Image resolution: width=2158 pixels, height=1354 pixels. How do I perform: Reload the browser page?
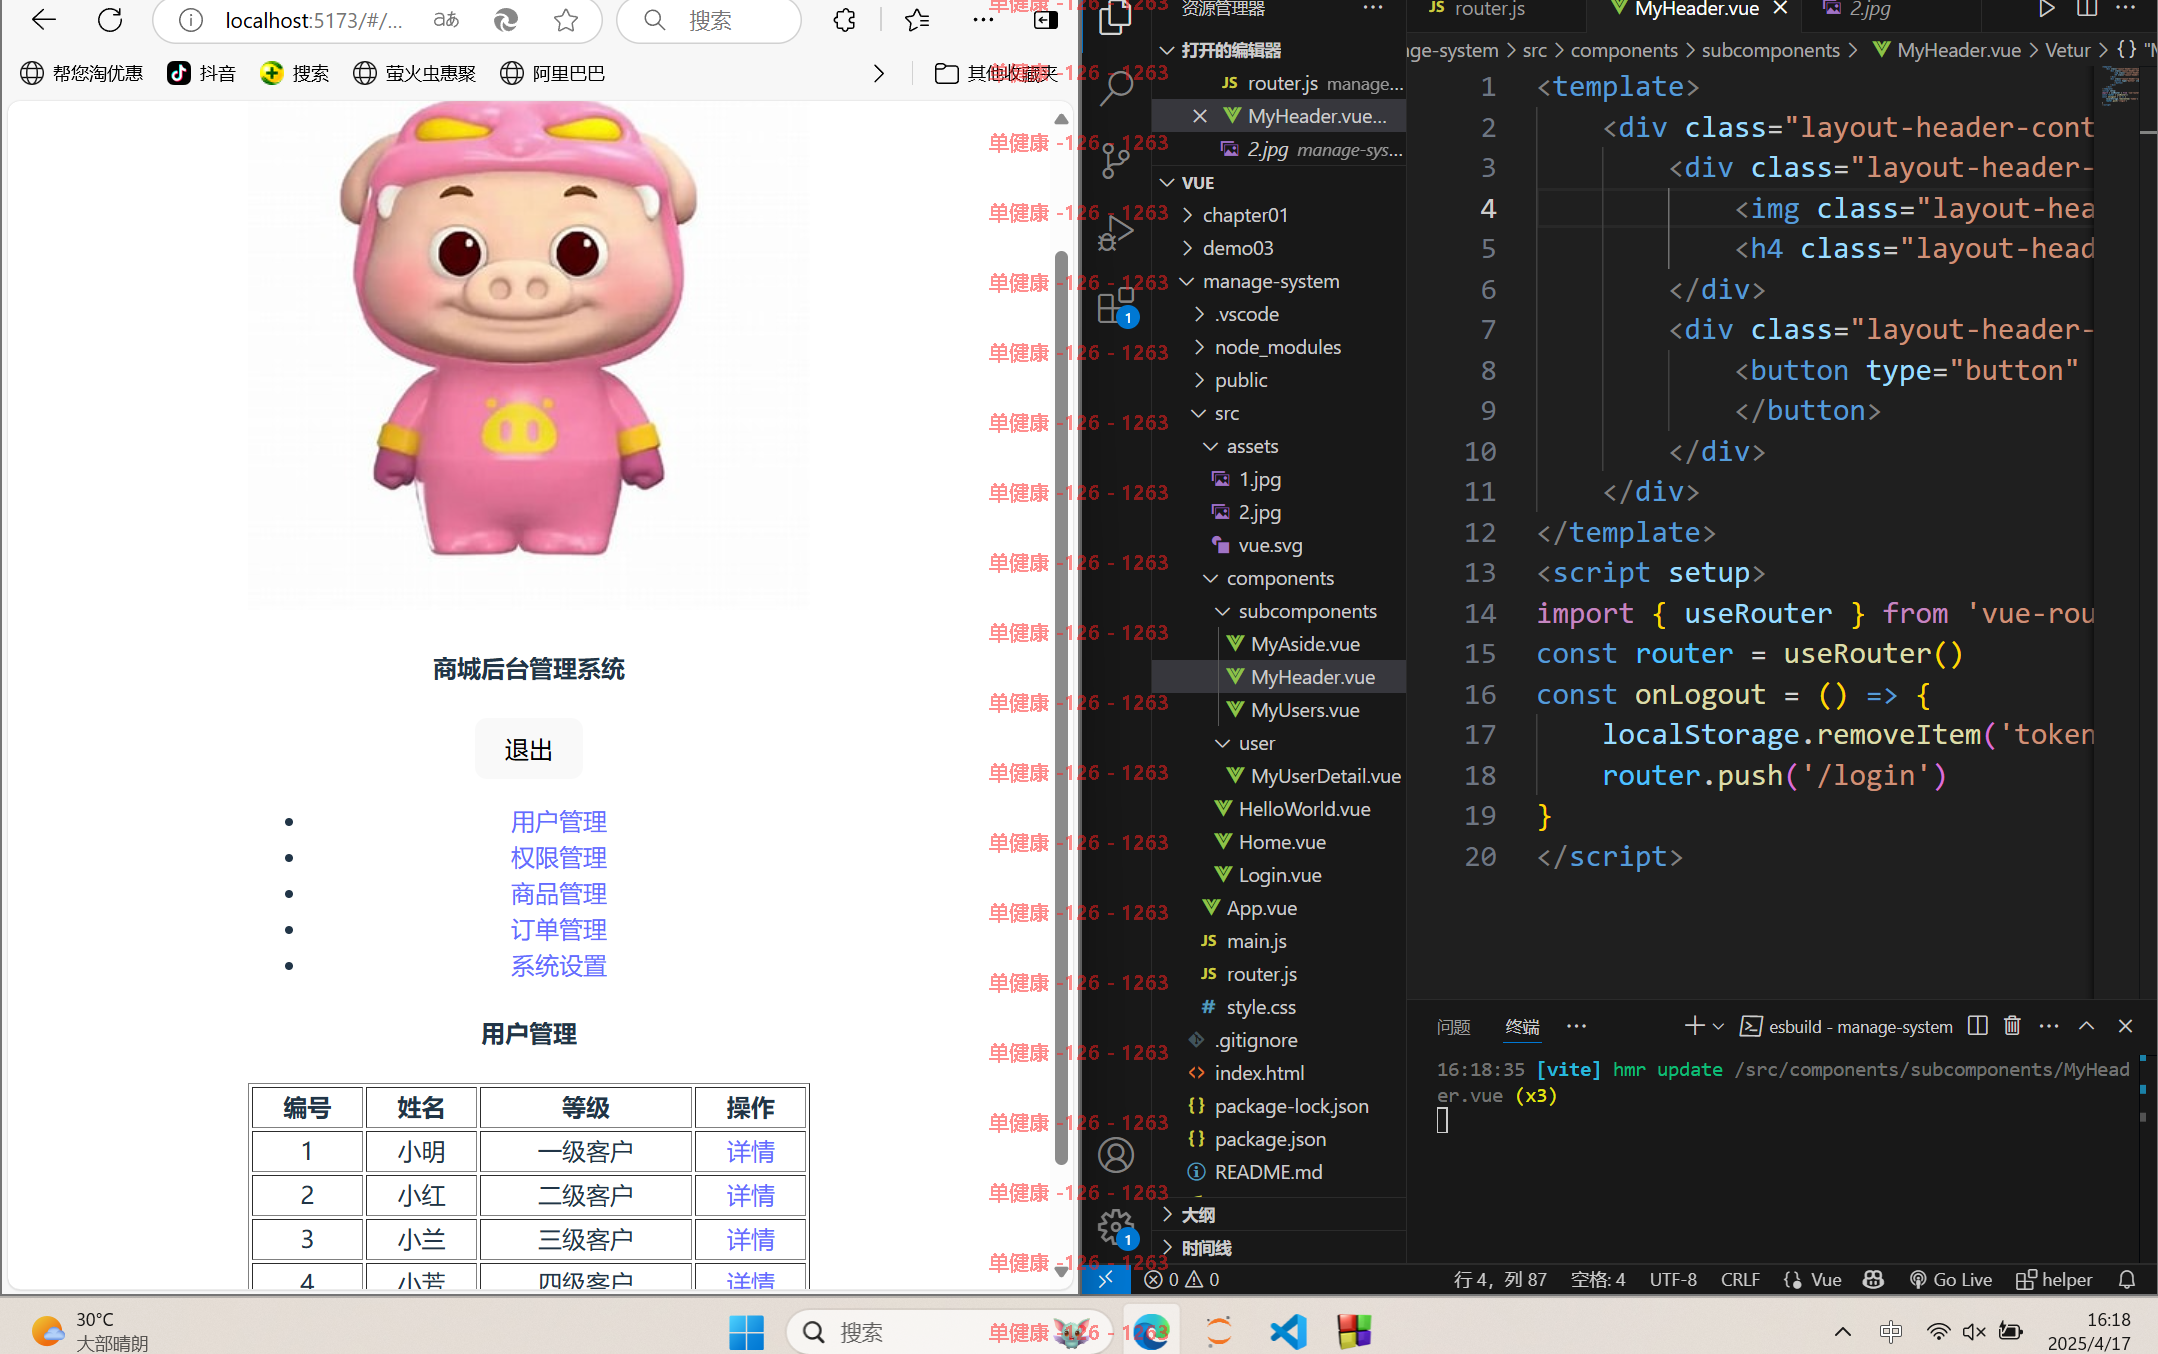point(110,19)
